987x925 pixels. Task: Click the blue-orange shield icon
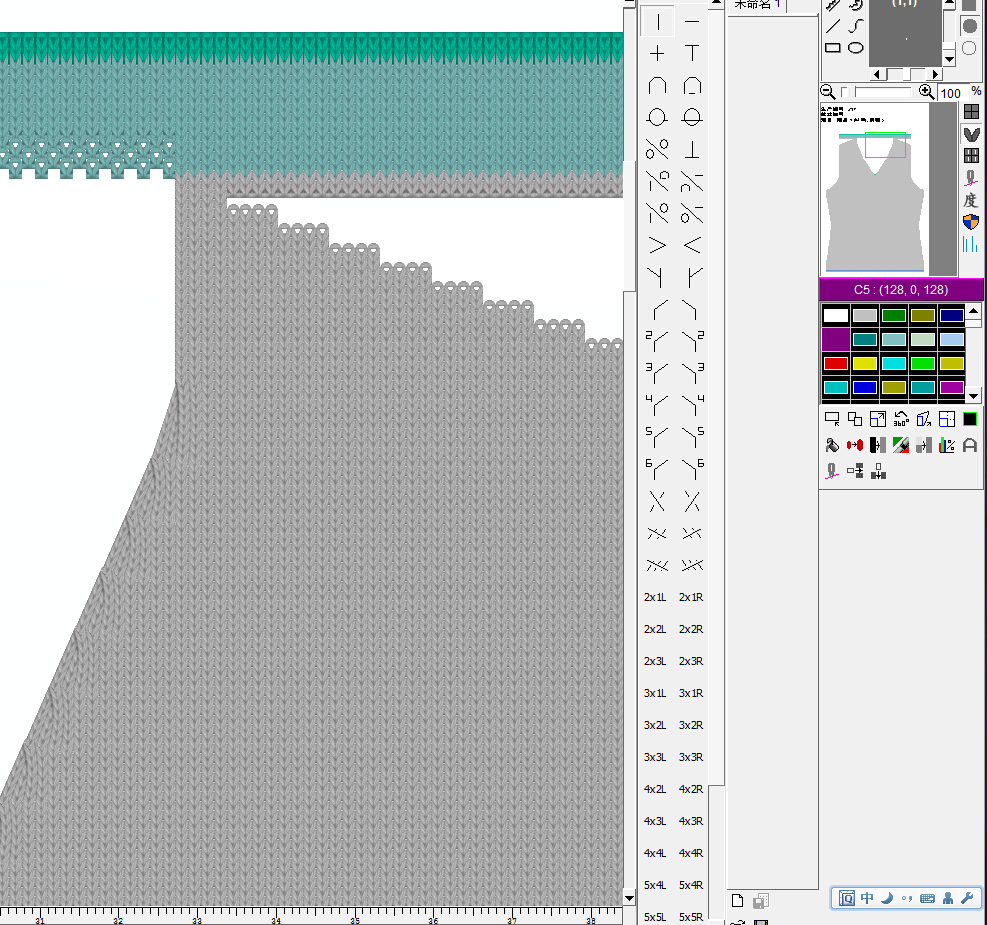tap(971, 222)
